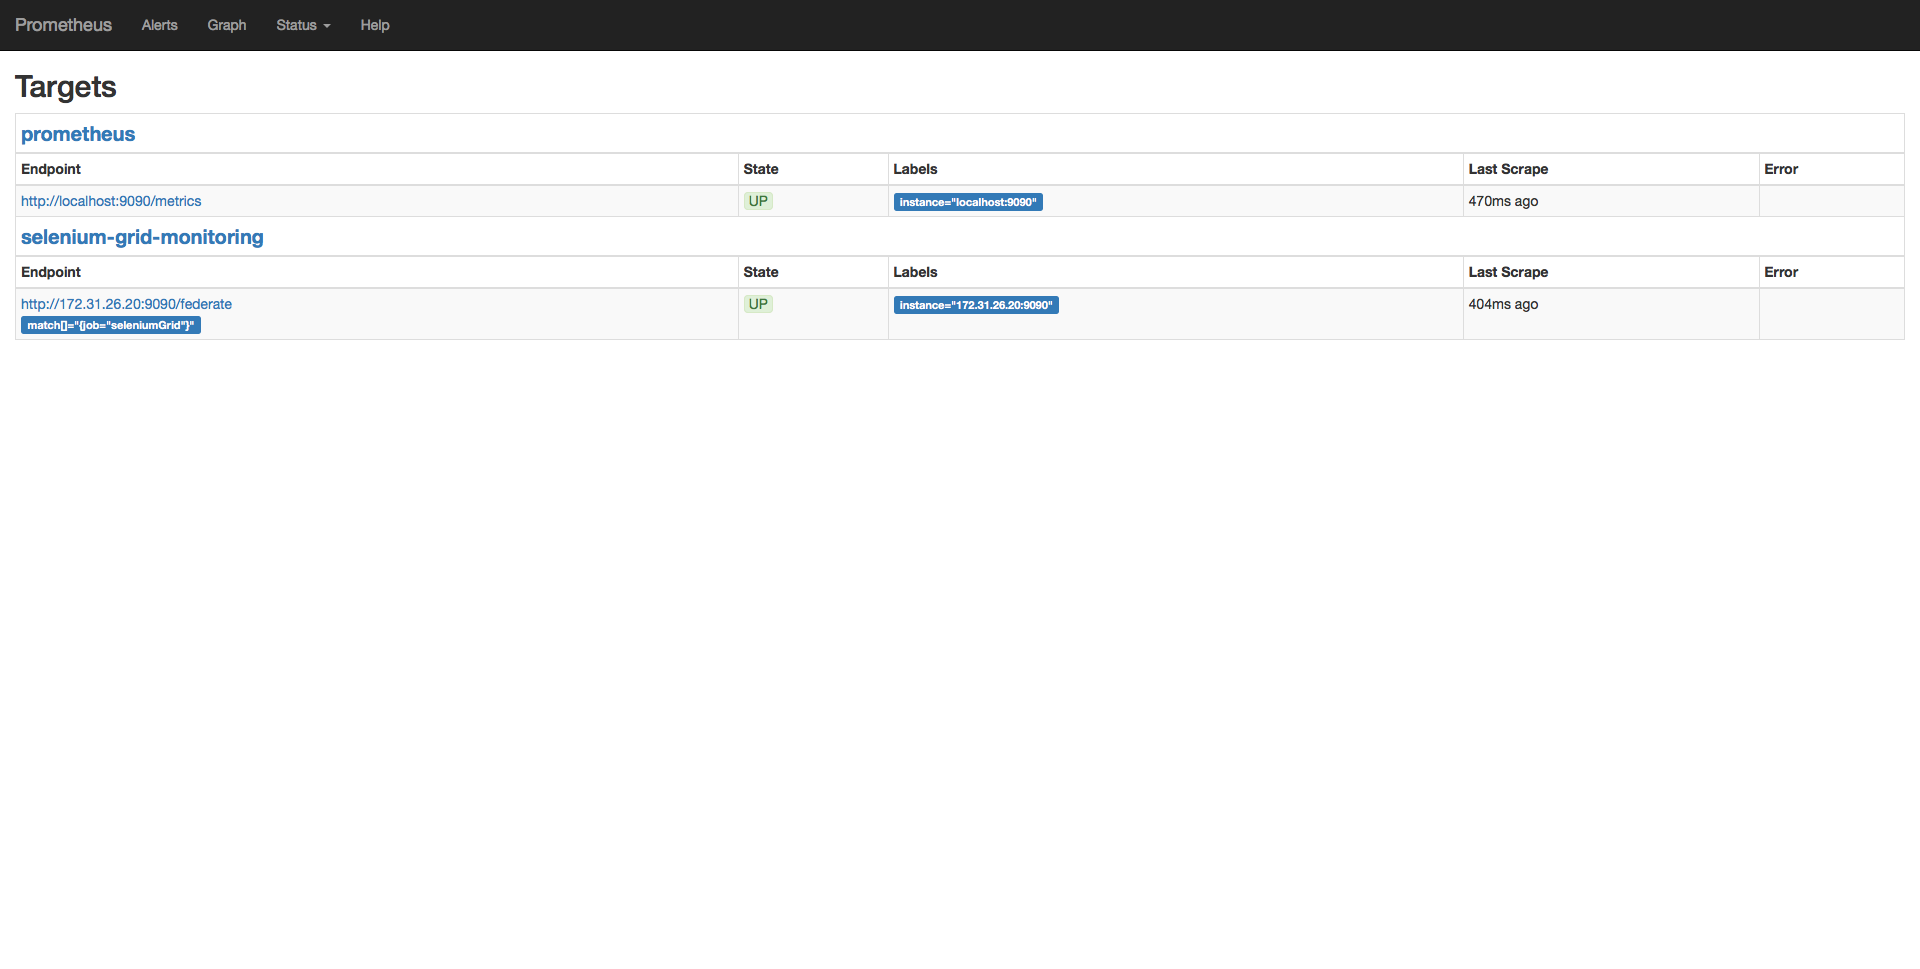Image resolution: width=1920 pixels, height=969 pixels.
Task: Click the instance="172.31.26.20:9090" label badge
Action: (x=976, y=305)
